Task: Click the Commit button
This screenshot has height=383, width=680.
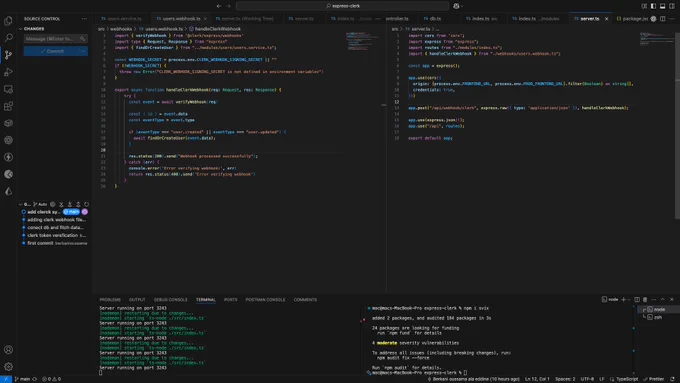Action: tap(52, 51)
